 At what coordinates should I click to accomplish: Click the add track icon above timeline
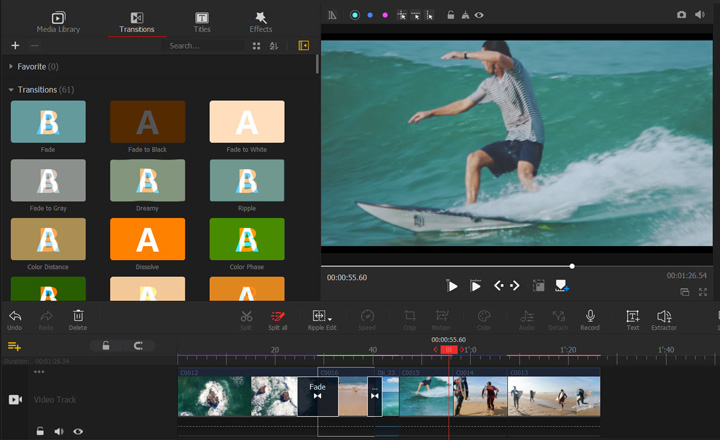point(14,346)
